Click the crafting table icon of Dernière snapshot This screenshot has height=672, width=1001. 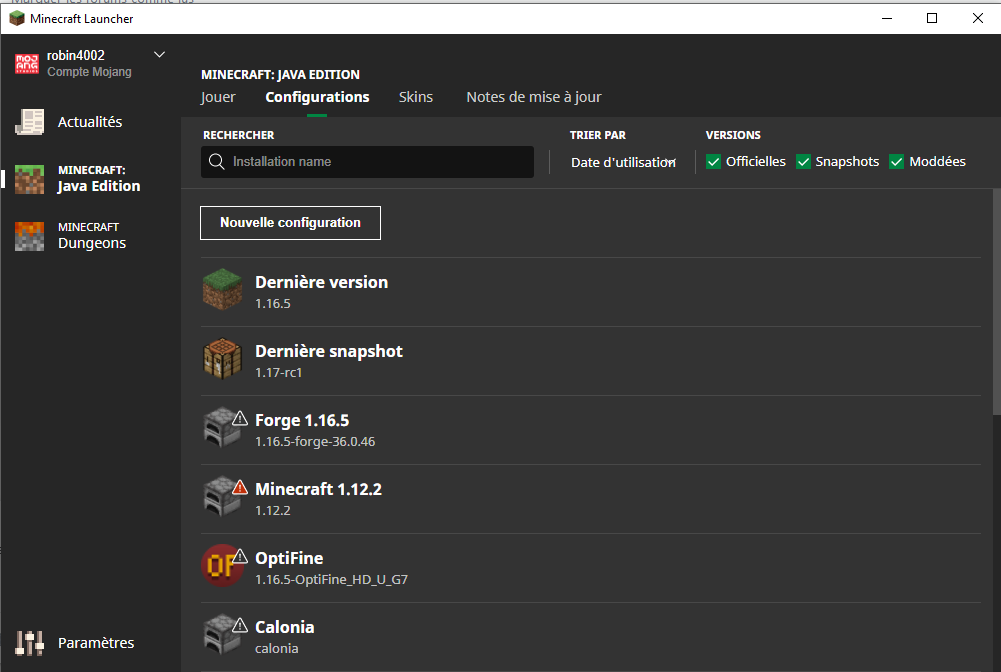[x=222, y=359]
